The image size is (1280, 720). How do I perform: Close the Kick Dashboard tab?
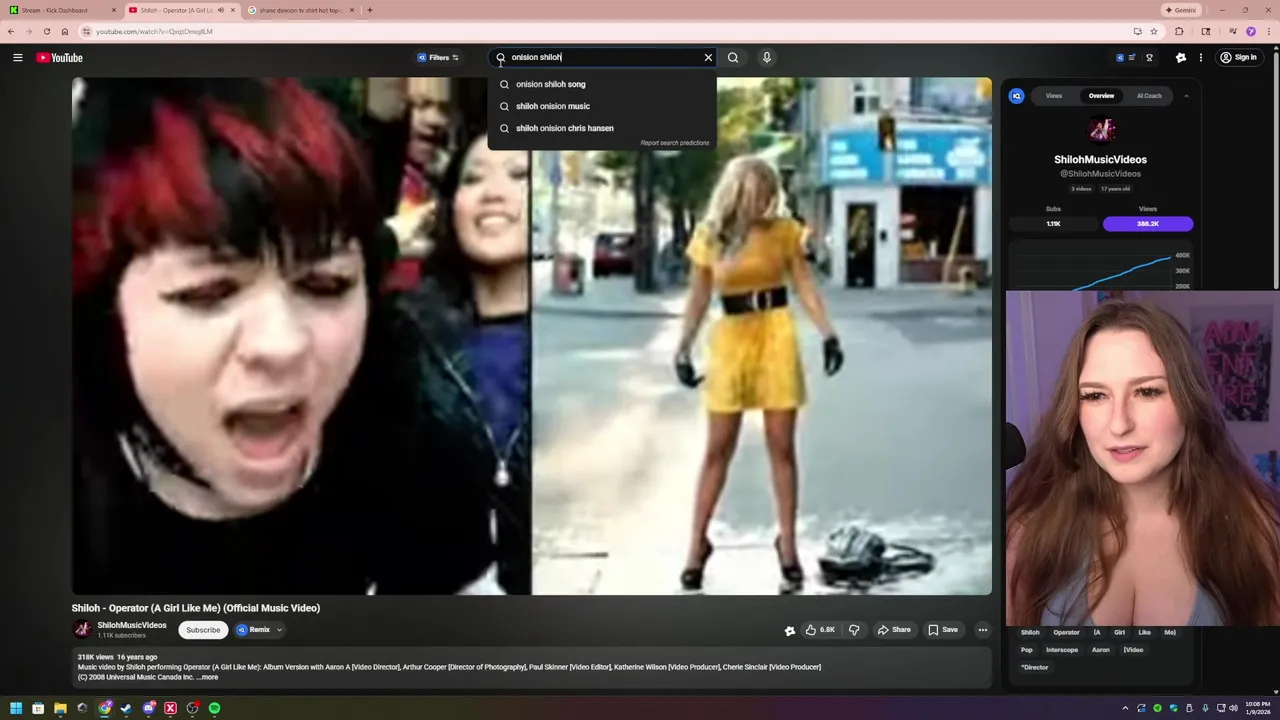pyautogui.click(x=114, y=10)
